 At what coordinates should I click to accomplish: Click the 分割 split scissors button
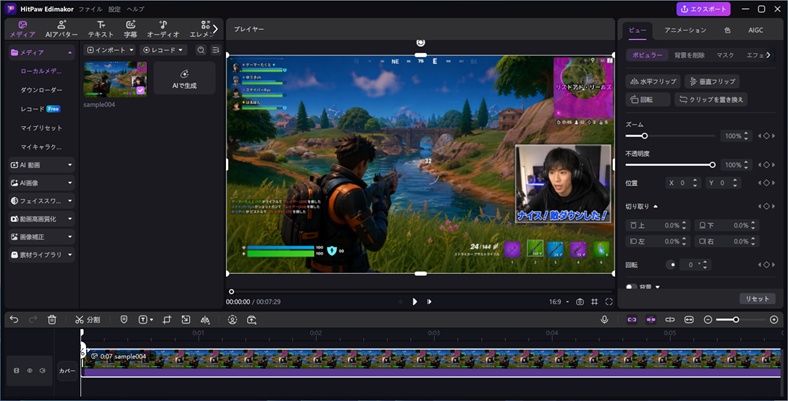pyautogui.click(x=87, y=320)
